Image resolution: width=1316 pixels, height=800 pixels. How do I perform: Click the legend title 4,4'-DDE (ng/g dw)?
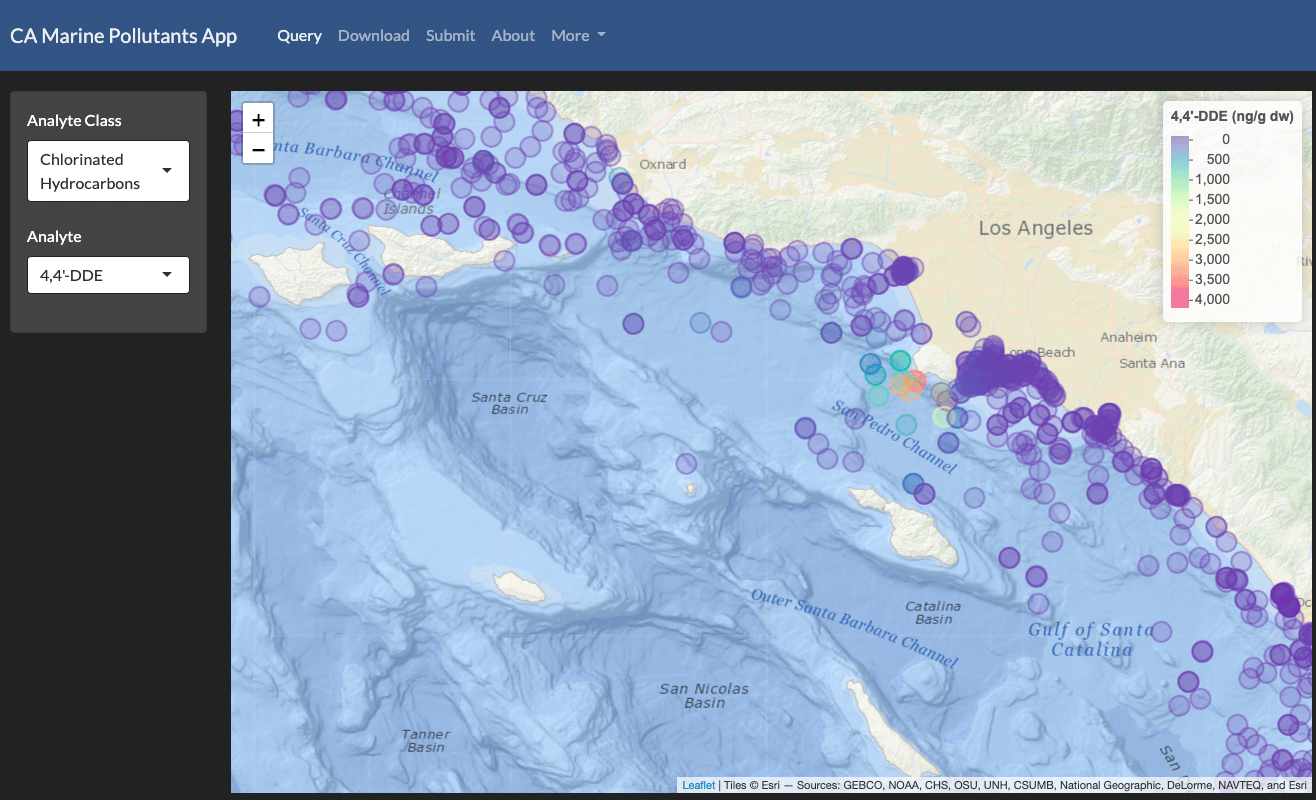tap(1232, 116)
